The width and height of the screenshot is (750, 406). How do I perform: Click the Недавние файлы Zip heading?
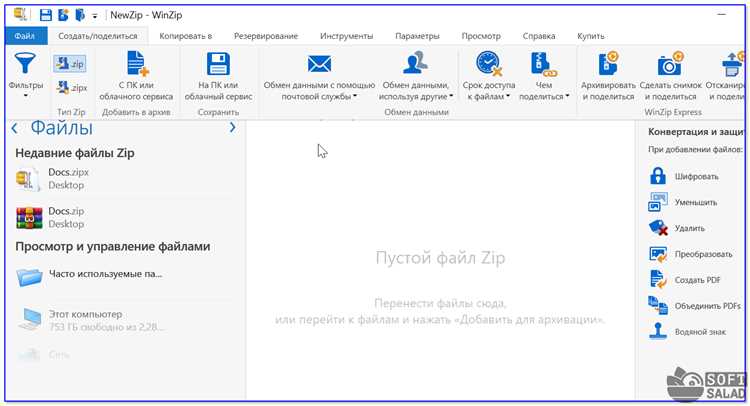click(x=75, y=153)
